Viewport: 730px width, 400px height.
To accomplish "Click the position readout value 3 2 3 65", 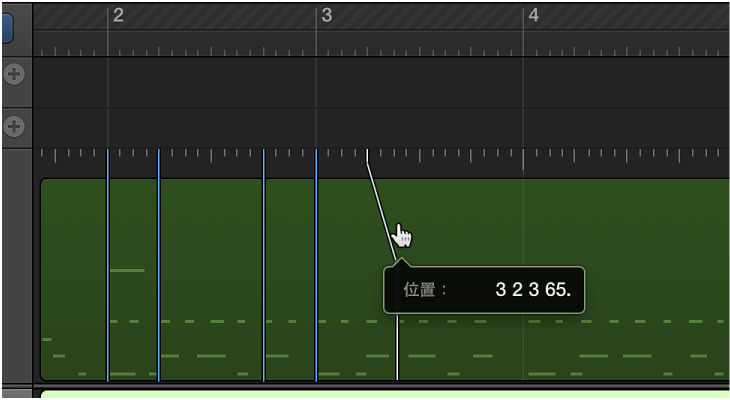I will coord(532,291).
